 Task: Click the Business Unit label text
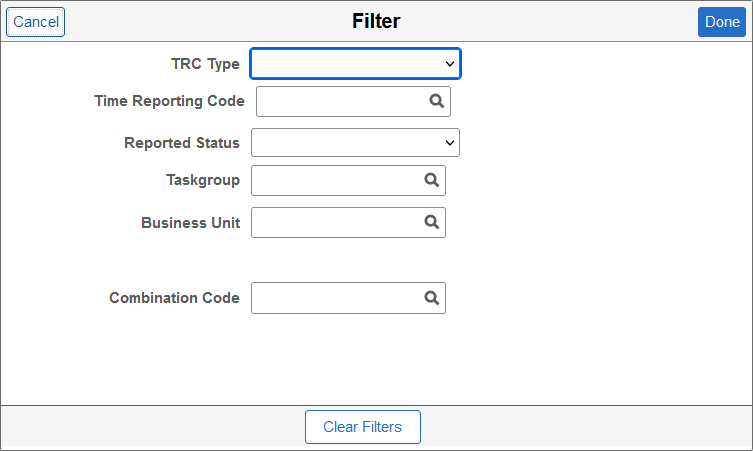click(x=190, y=222)
